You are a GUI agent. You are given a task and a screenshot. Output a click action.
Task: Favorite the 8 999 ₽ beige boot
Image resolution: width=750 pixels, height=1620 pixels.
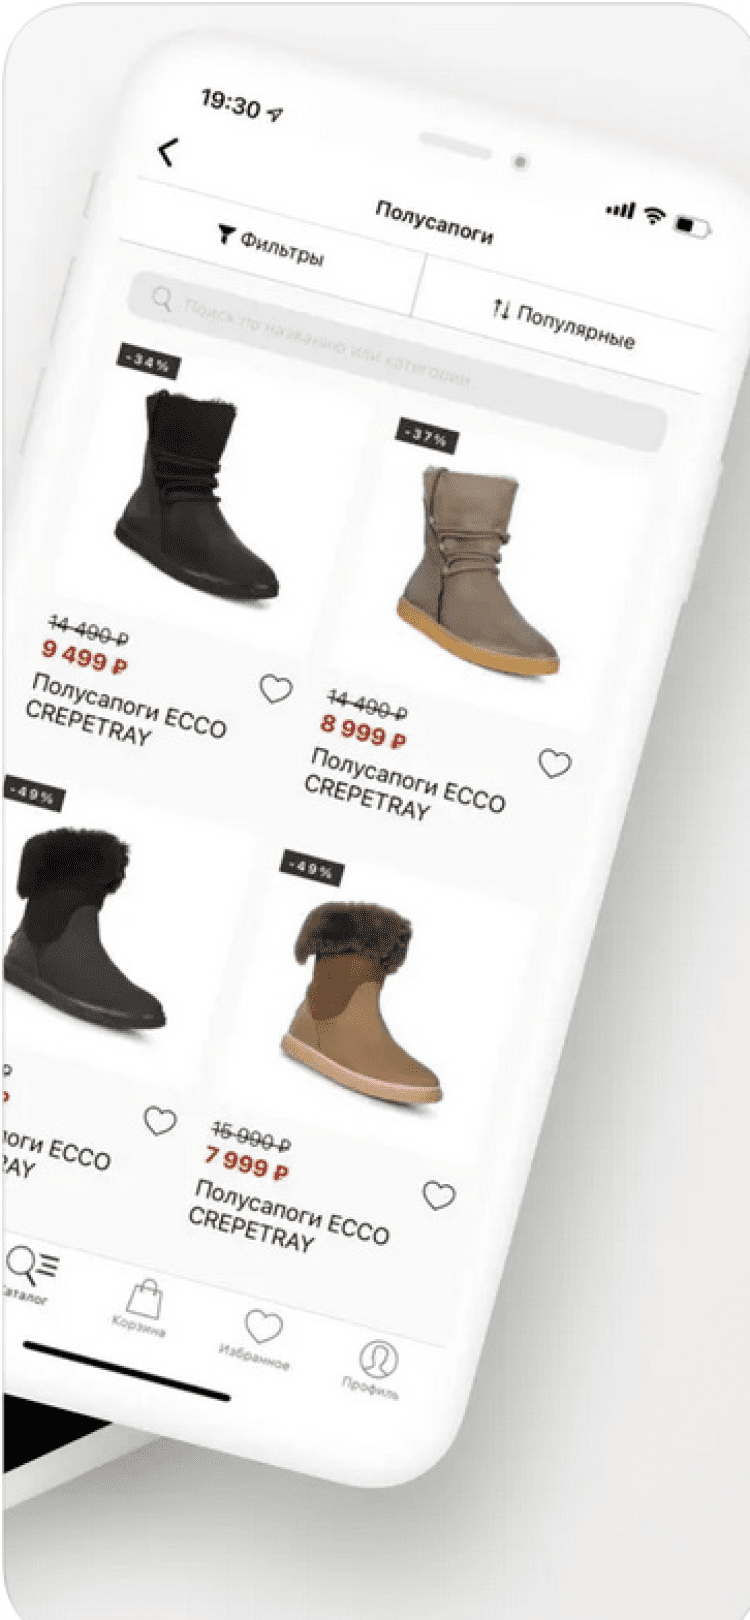click(x=555, y=764)
